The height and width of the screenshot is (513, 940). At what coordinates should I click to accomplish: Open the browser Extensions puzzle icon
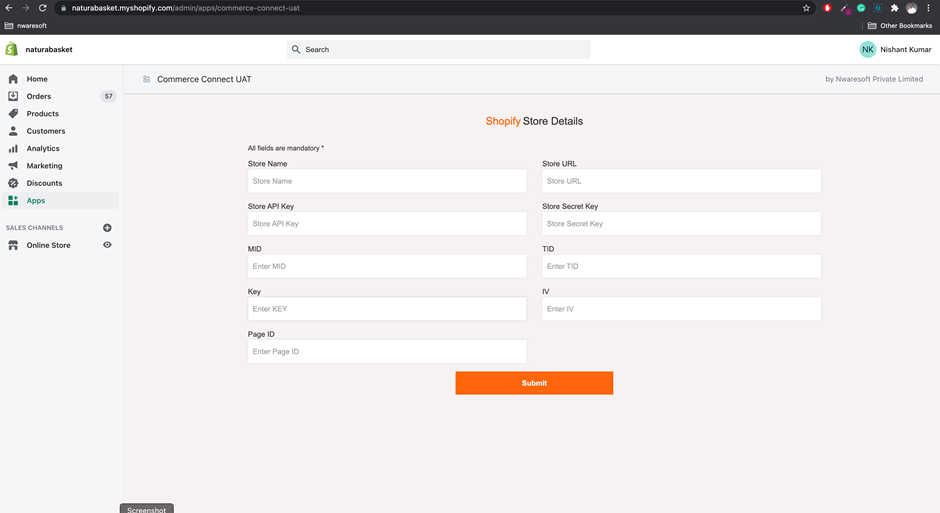point(895,8)
